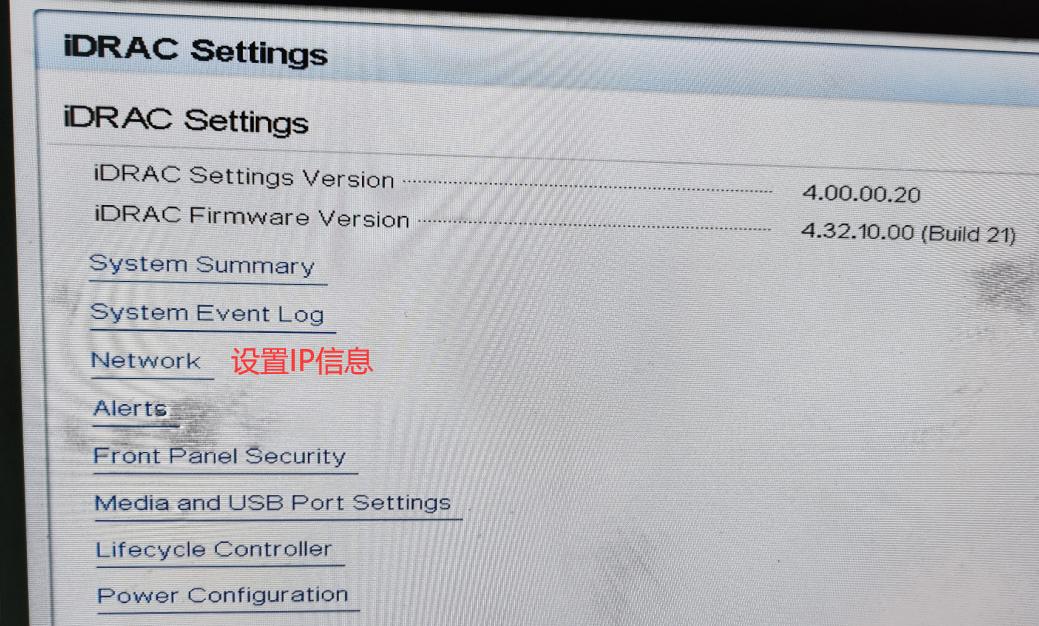Click the red 设置IP信息 annotation

pyautogui.click(x=301, y=361)
